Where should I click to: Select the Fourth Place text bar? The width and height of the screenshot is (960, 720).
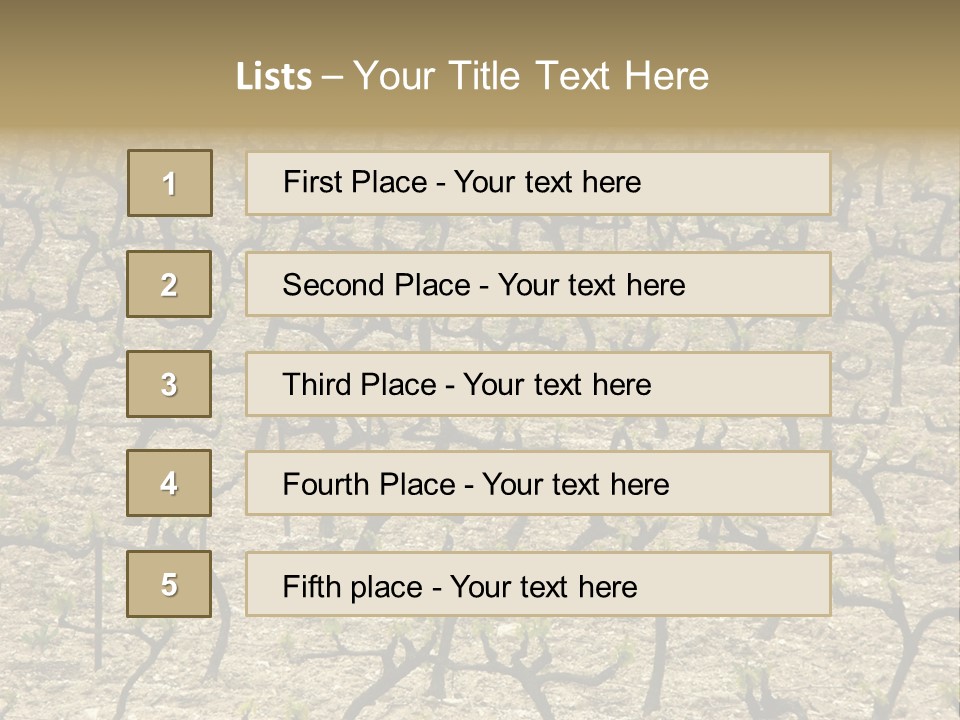tap(538, 483)
